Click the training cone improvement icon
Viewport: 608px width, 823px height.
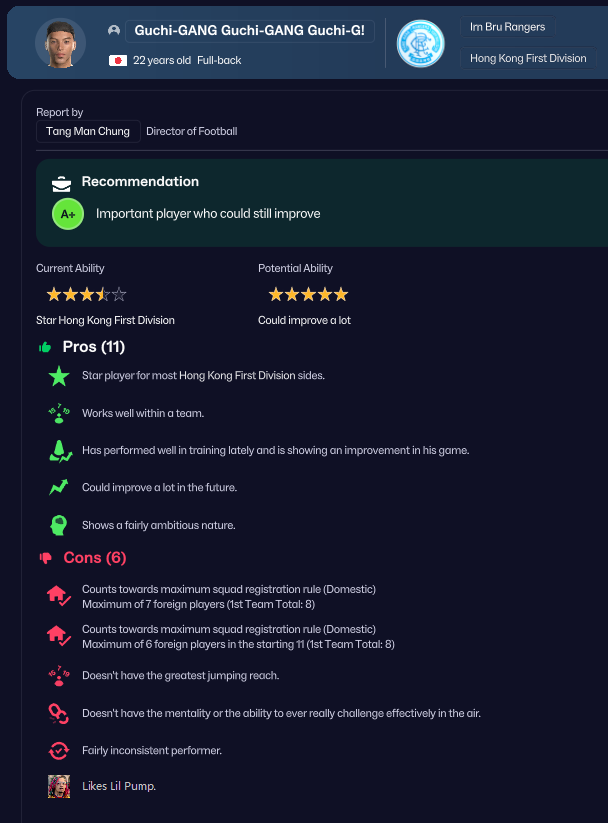60,451
